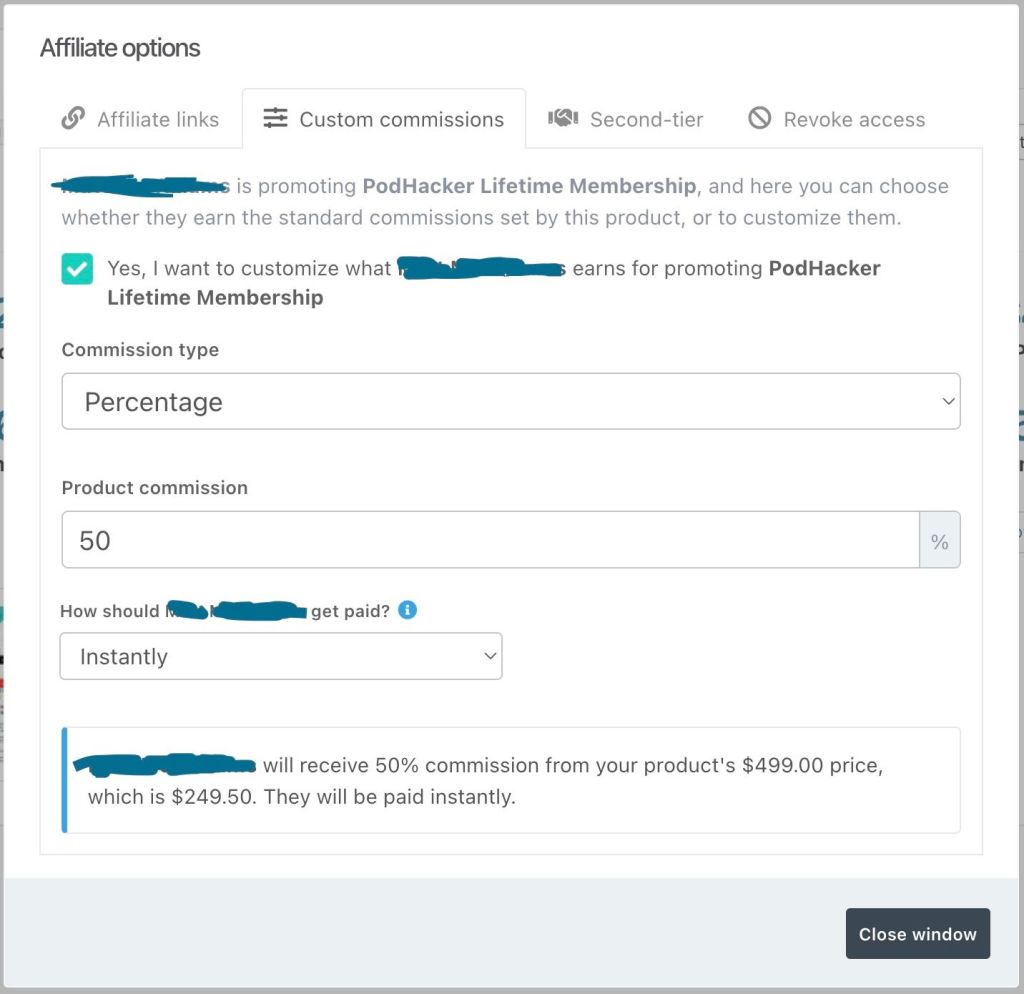Image resolution: width=1024 pixels, height=994 pixels.
Task: Click the percent symbol beside the commission field
Action: [939, 541]
